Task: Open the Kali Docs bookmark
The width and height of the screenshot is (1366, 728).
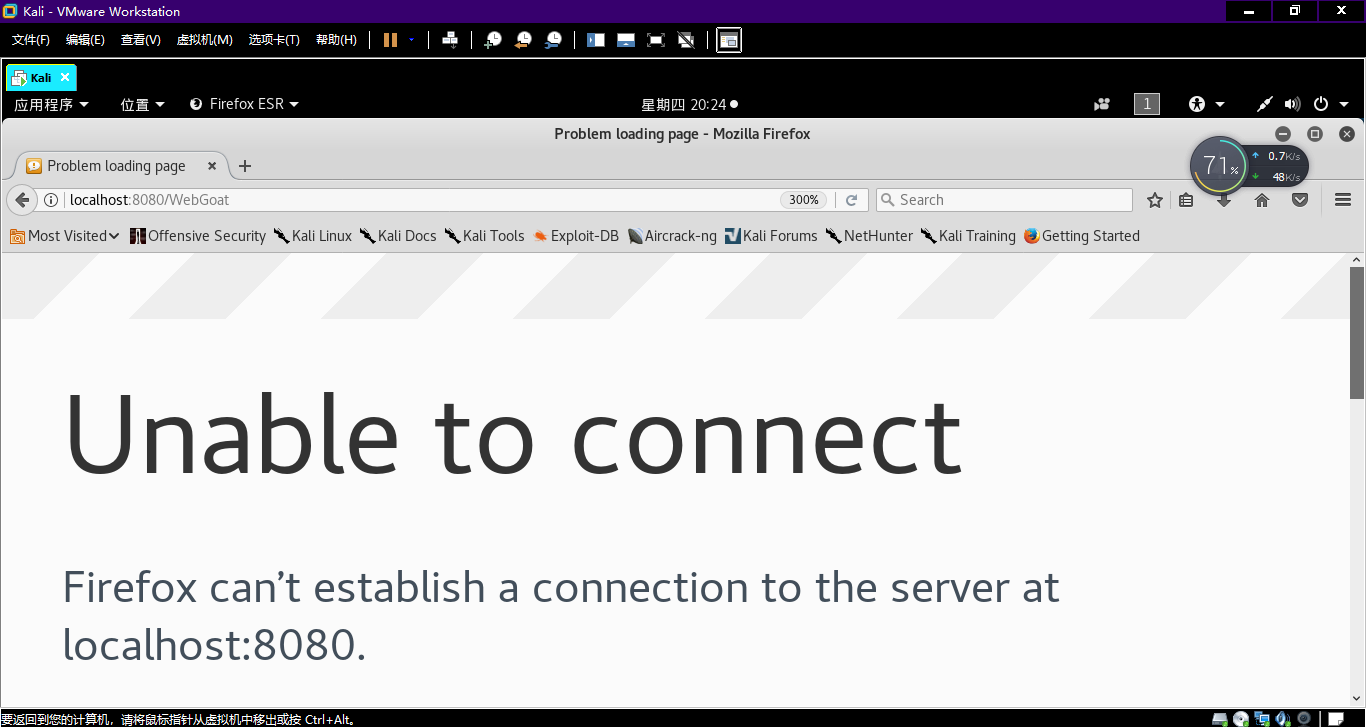Action: coord(398,236)
